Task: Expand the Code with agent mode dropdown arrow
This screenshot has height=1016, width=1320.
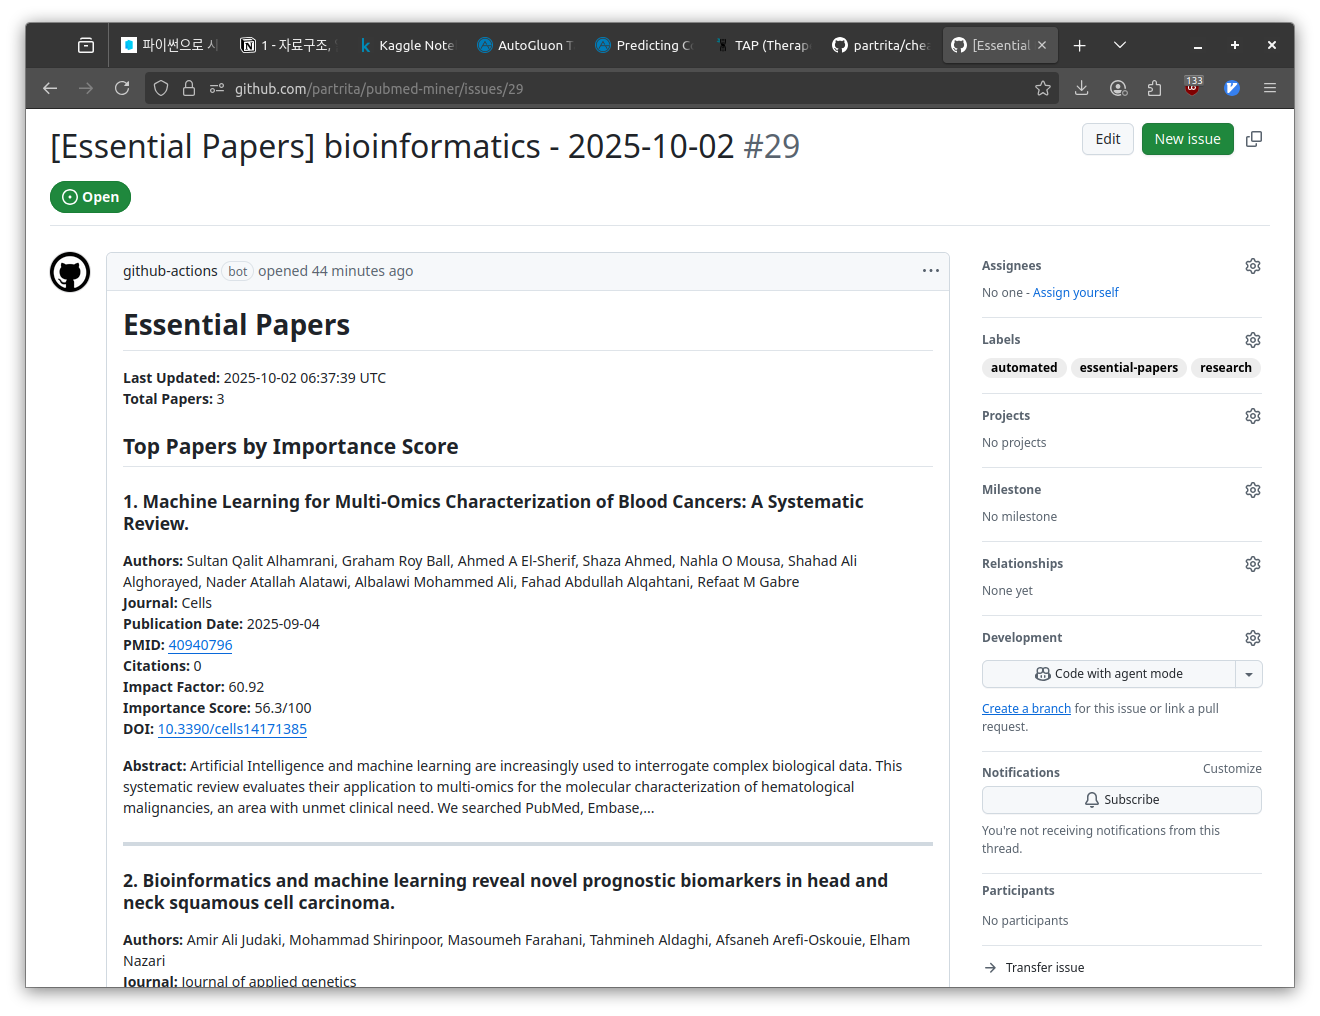Action: click(1248, 674)
